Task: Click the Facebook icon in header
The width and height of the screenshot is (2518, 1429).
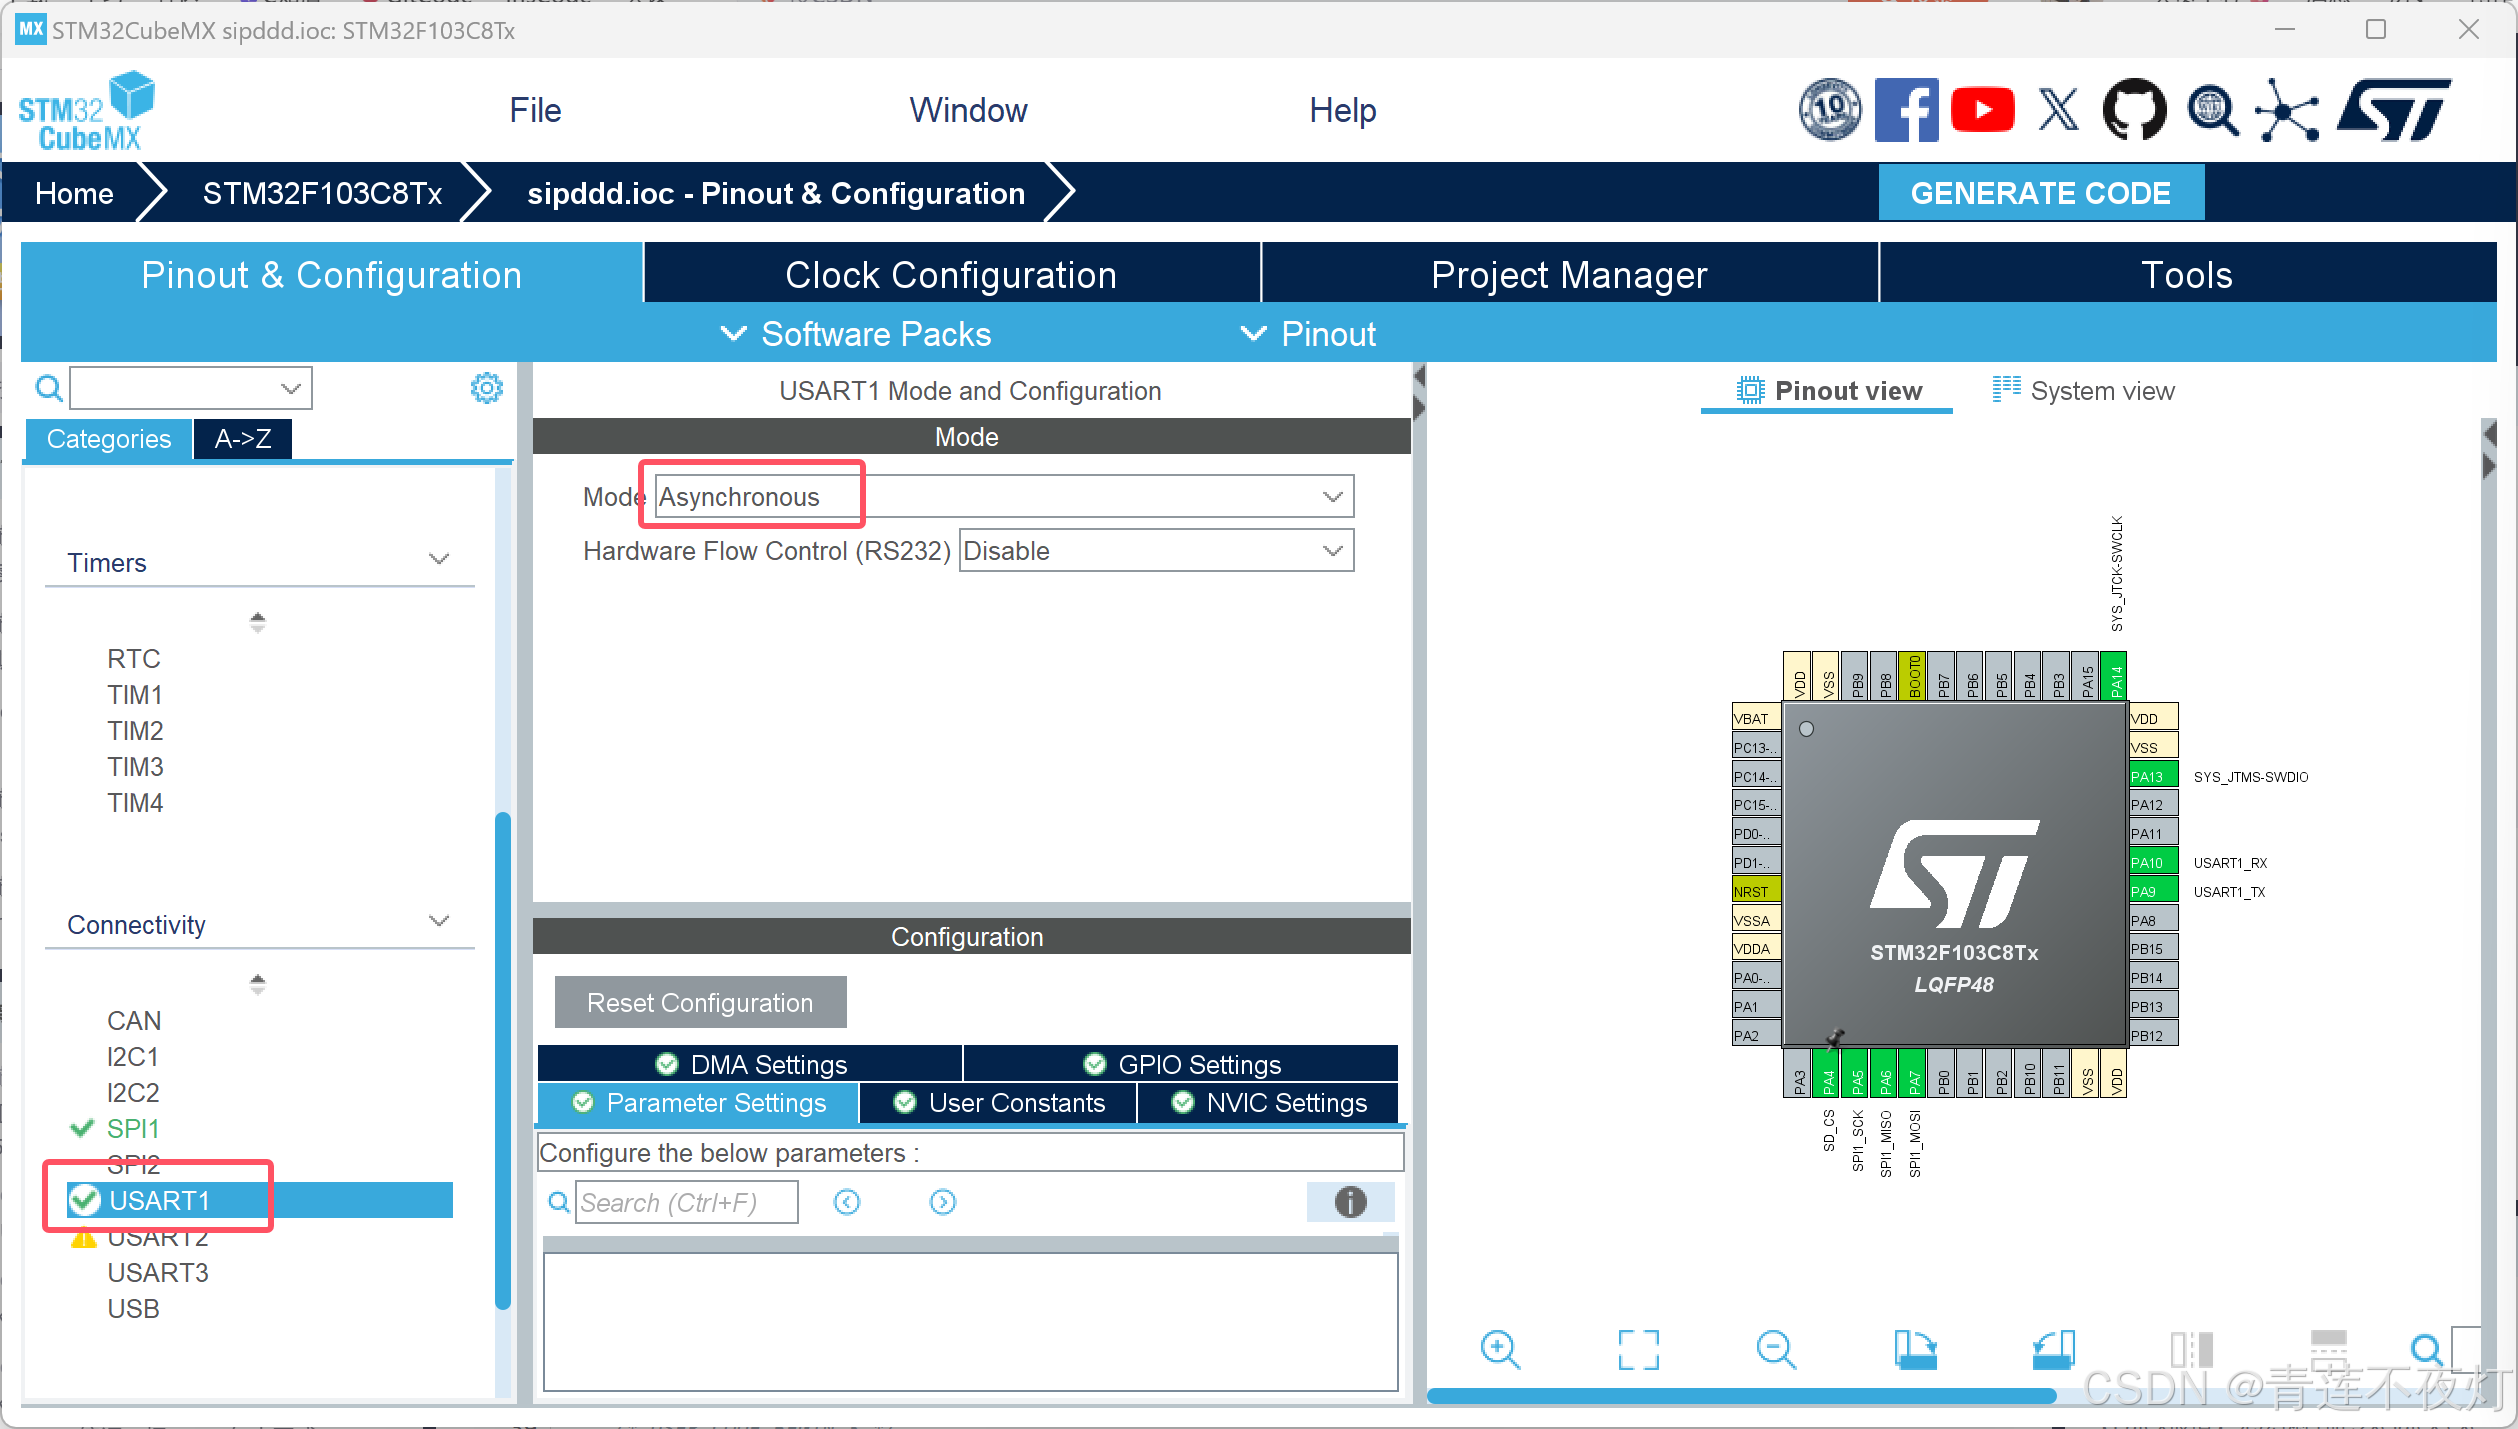Action: 1906,110
